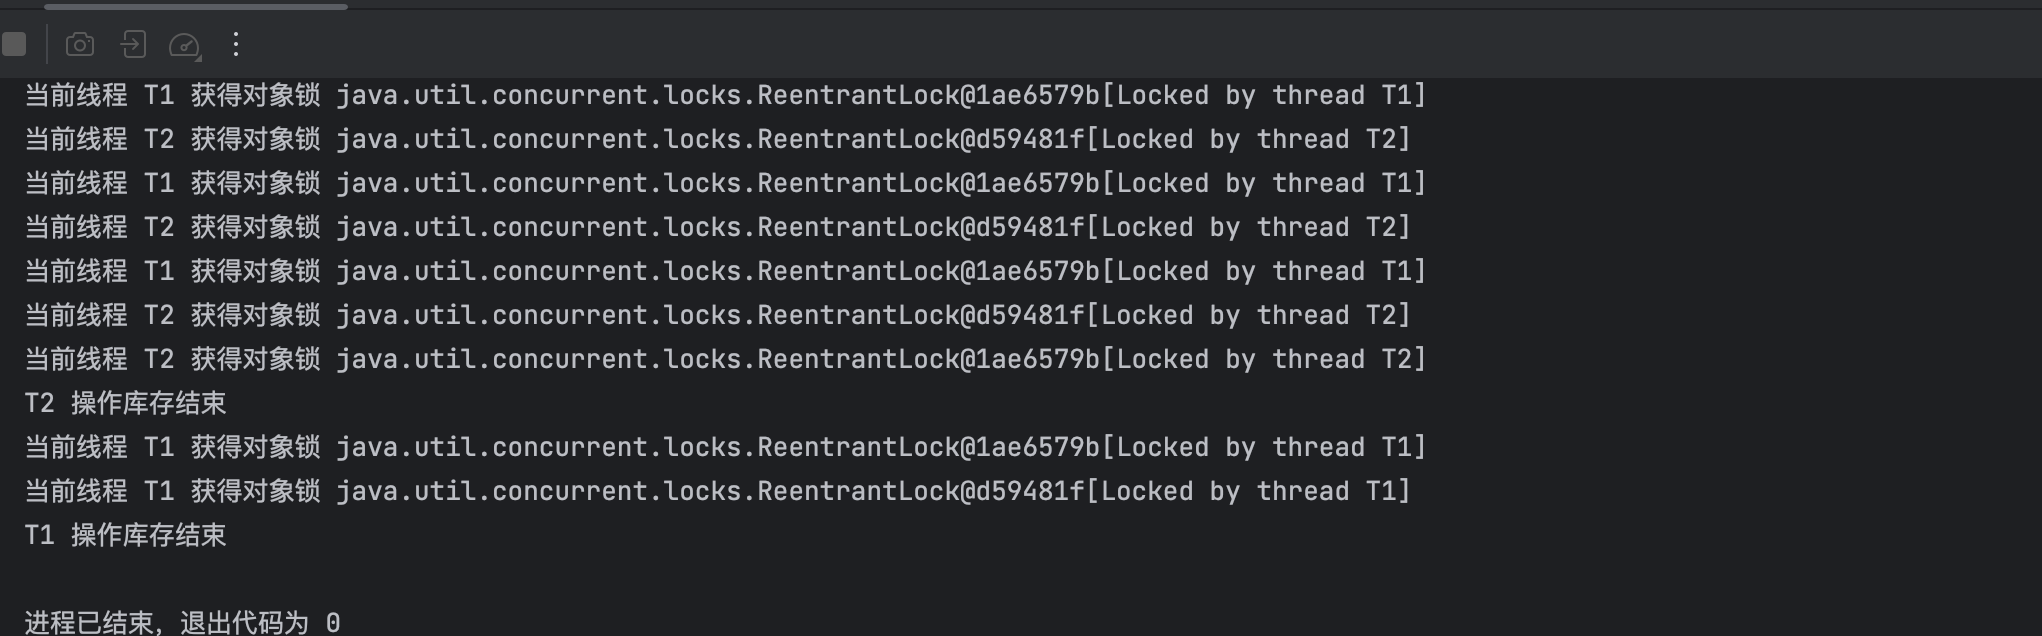The image size is (2042, 636).
Task: Click the vertical separator beside the Stop button
Action: (x=46, y=44)
